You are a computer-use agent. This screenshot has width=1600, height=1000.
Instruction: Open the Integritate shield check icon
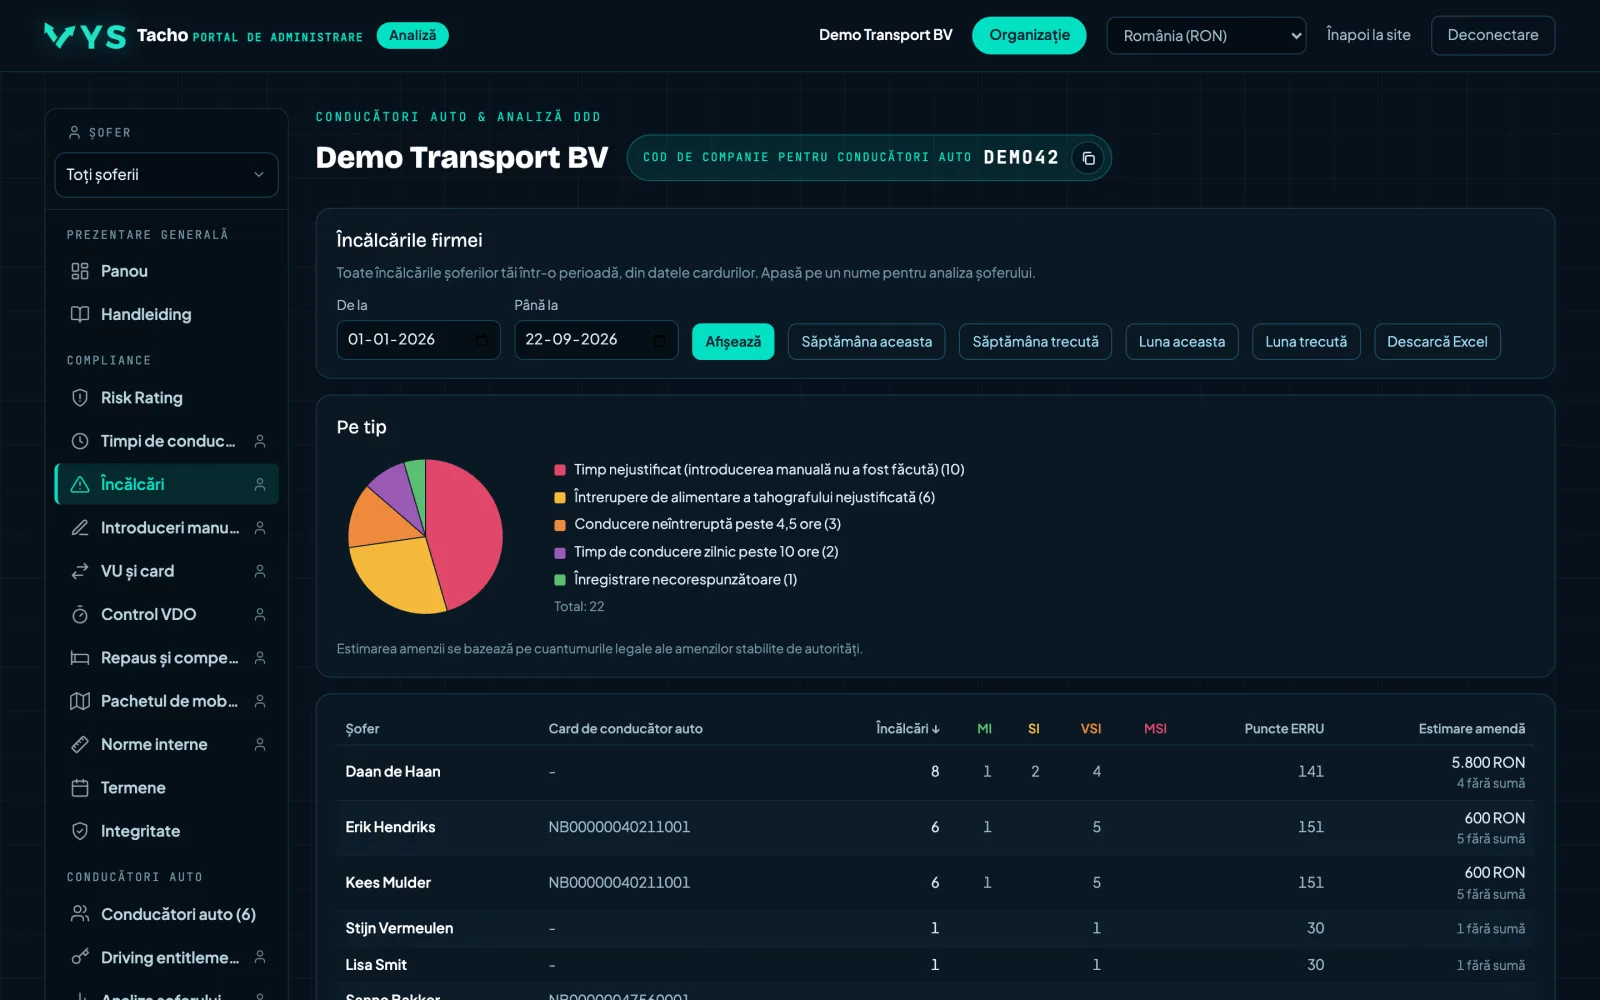point(80,831)
